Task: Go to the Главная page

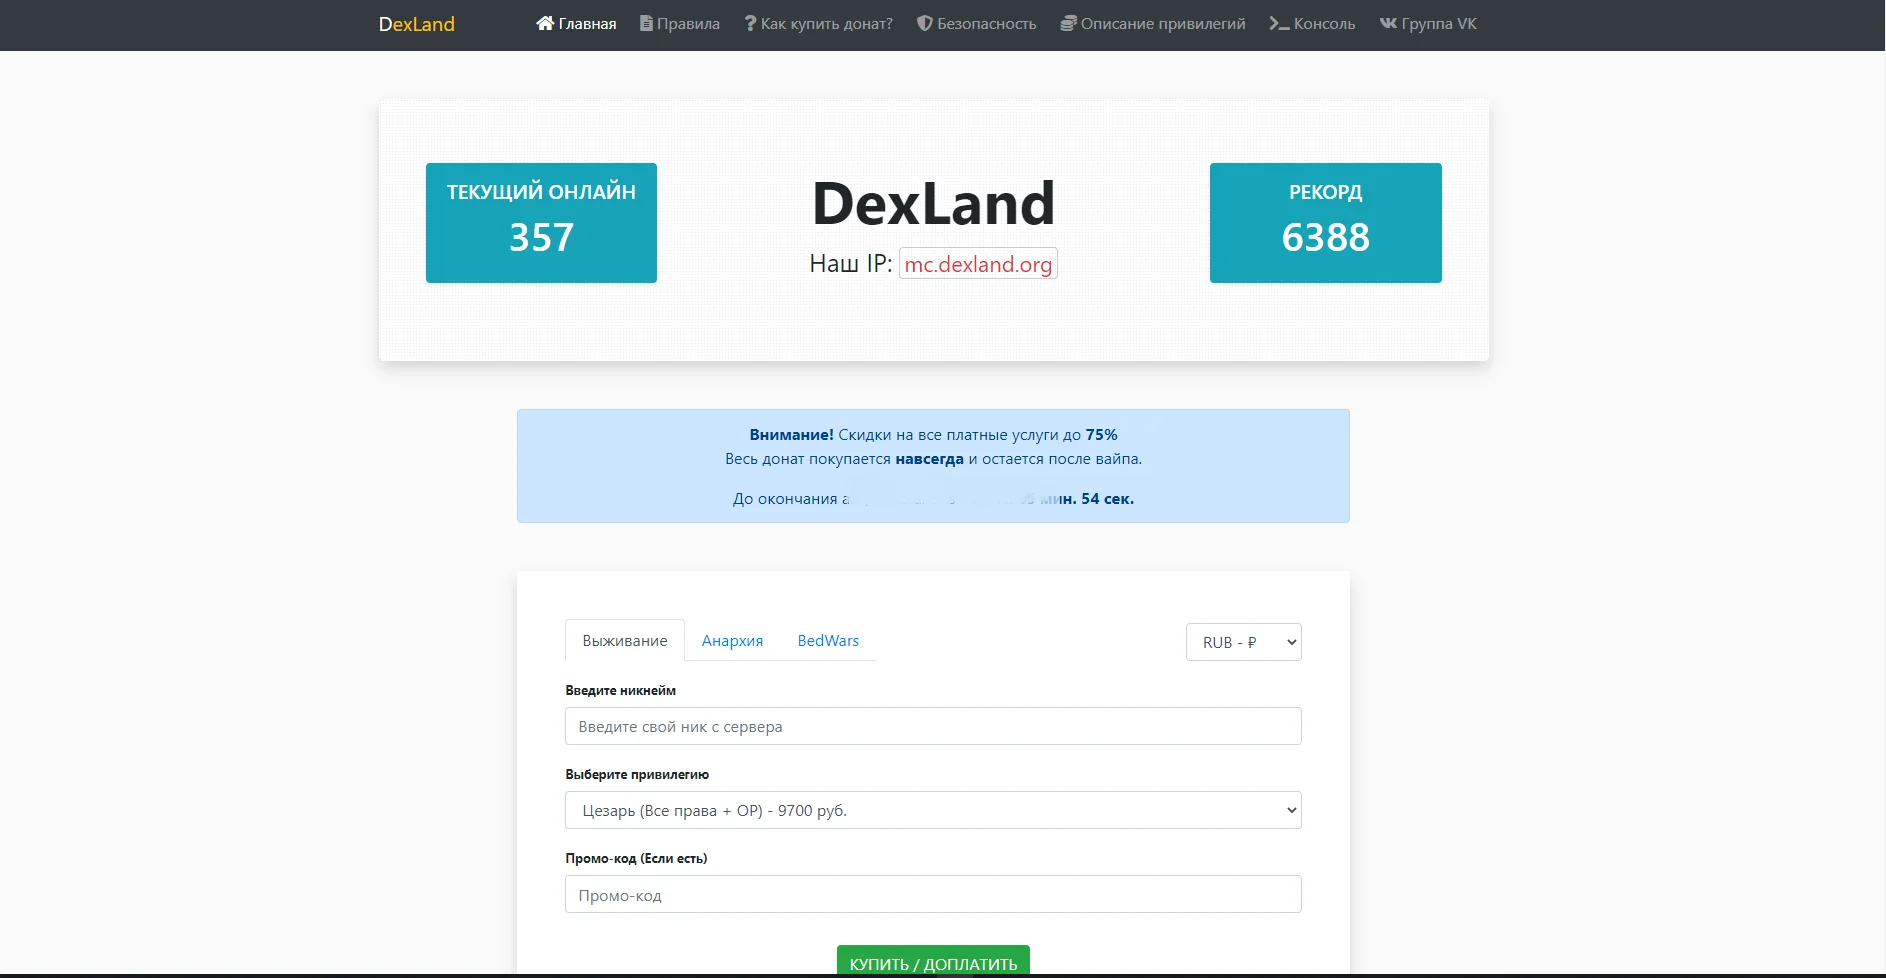Action: (576, 24)
